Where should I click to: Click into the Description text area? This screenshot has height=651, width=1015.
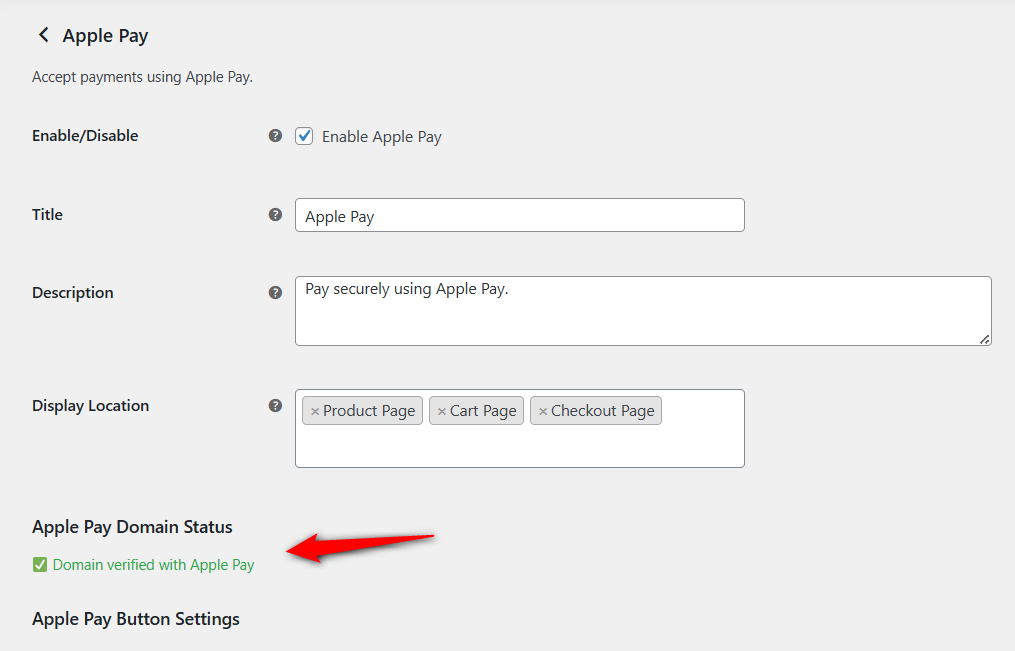click(x=643, y=311)
